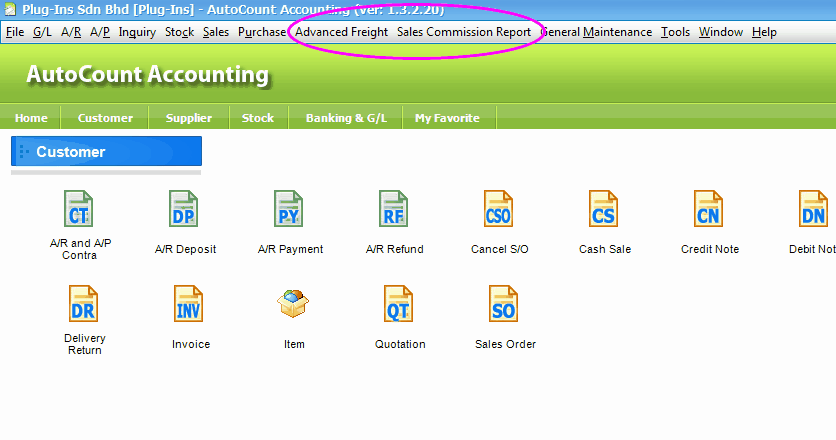Open the Tools menu
This screenshot has width=836, height=440.
pyautogui.click(x=676, y=32)
